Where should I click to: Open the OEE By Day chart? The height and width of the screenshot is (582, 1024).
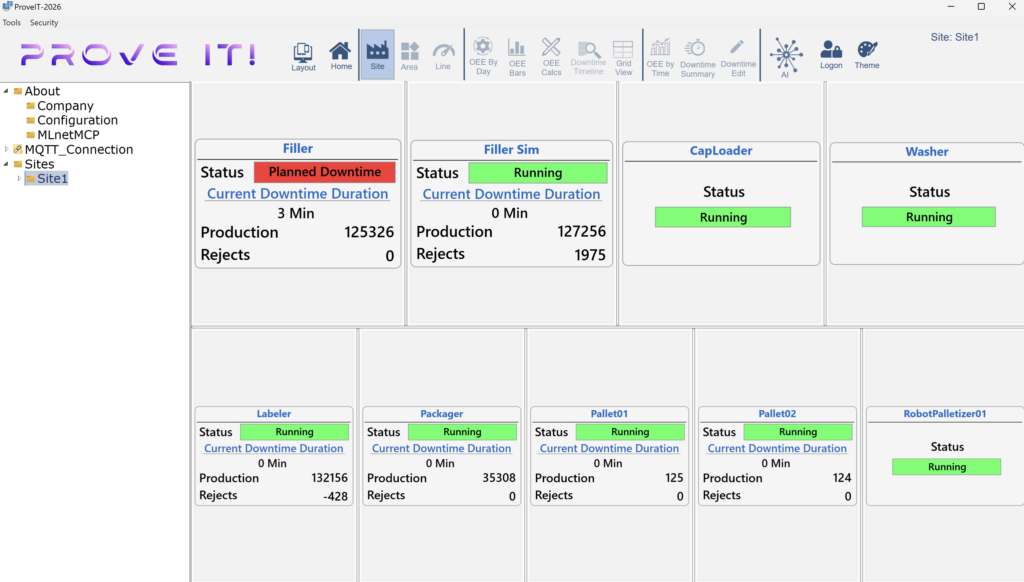(482, 55)
